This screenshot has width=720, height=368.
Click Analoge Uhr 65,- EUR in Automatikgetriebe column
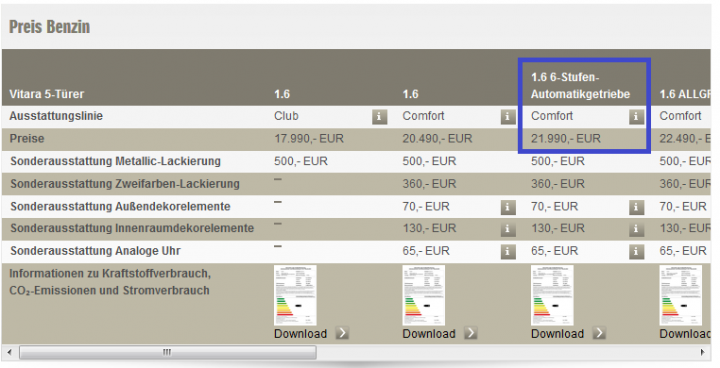pyautogui.click(x=555, y=251)
